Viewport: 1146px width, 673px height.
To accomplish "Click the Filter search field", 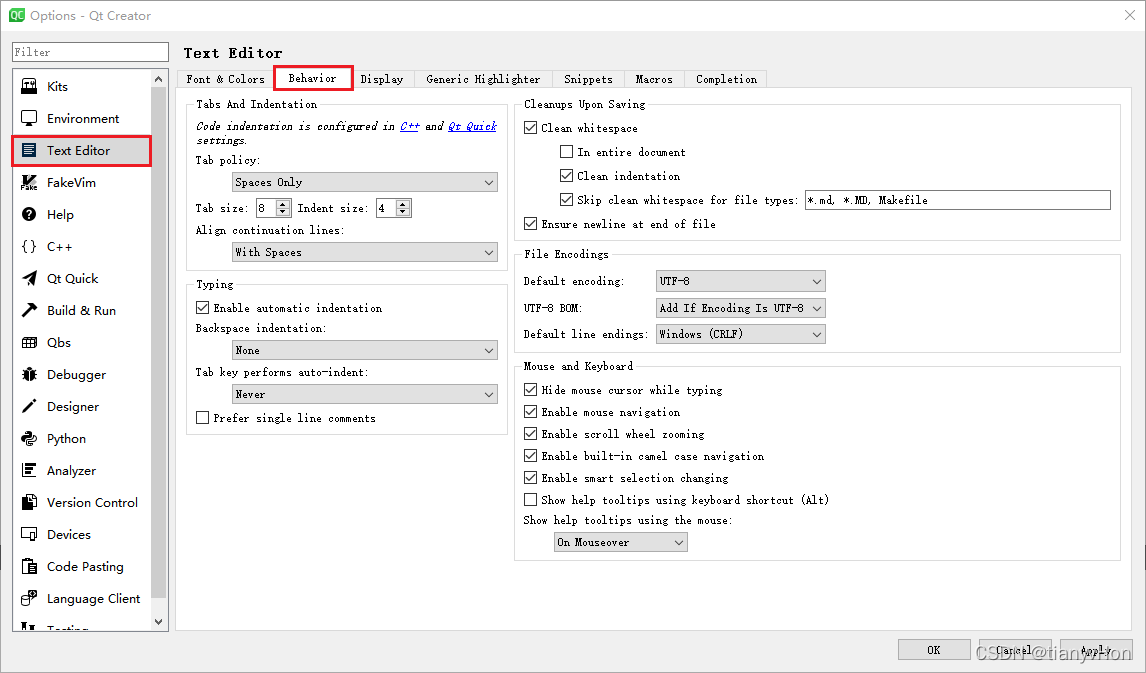I will [91, 52].
